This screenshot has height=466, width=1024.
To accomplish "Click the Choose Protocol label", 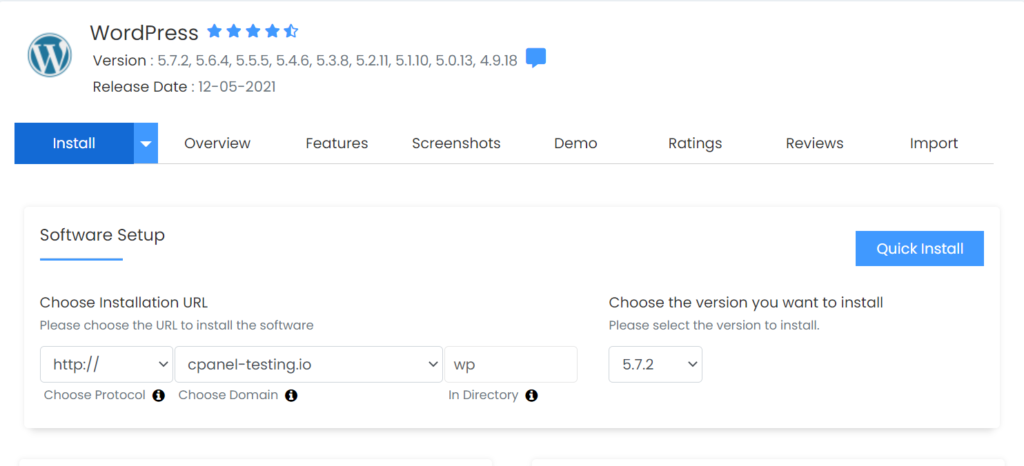I will click(95, 395).
